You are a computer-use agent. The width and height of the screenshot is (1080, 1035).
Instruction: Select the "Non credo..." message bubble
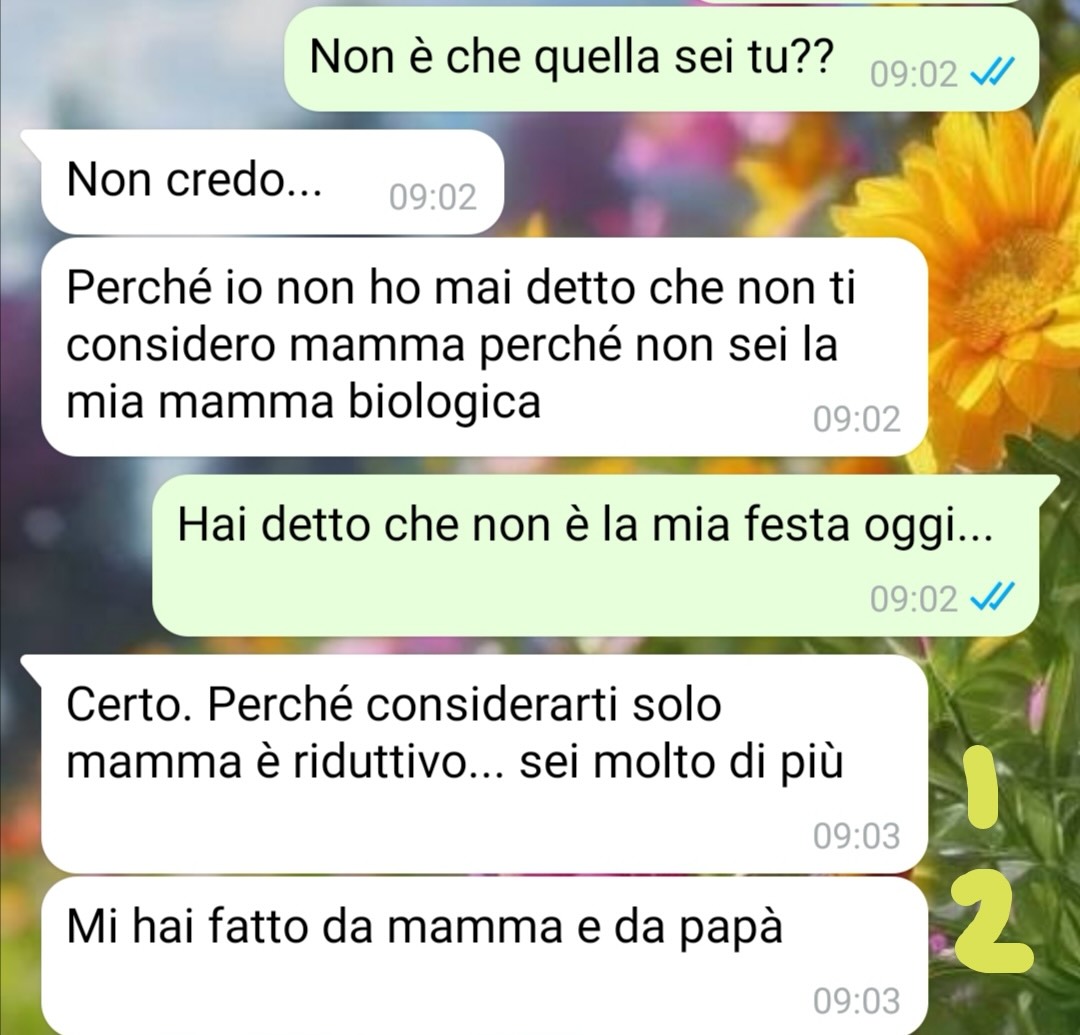272,182
